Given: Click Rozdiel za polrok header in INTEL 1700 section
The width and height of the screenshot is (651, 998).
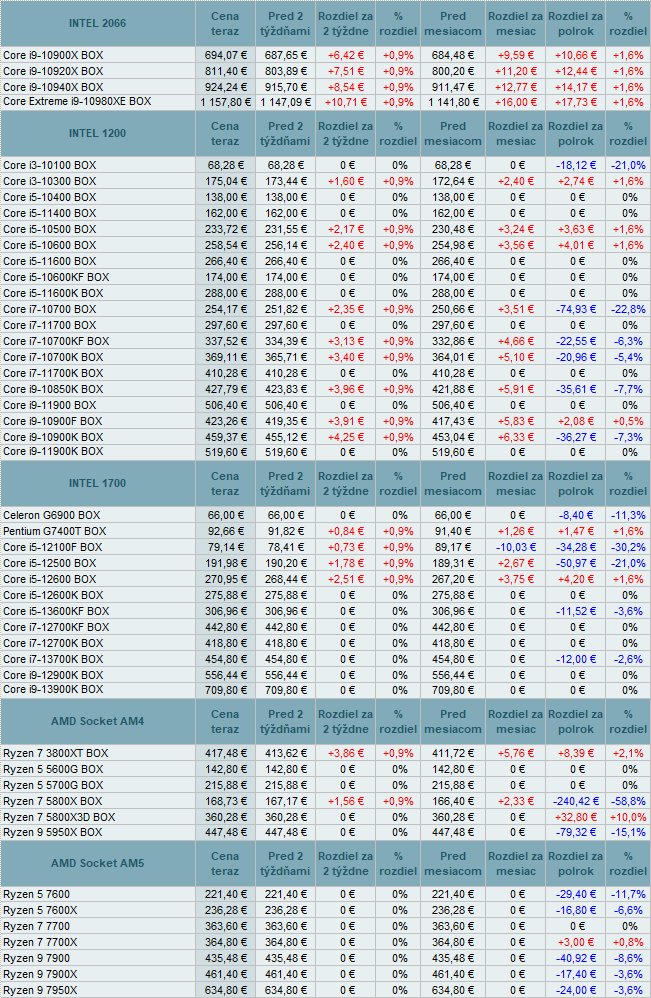Looking at the screenshot, I should (x=575, y=484).
